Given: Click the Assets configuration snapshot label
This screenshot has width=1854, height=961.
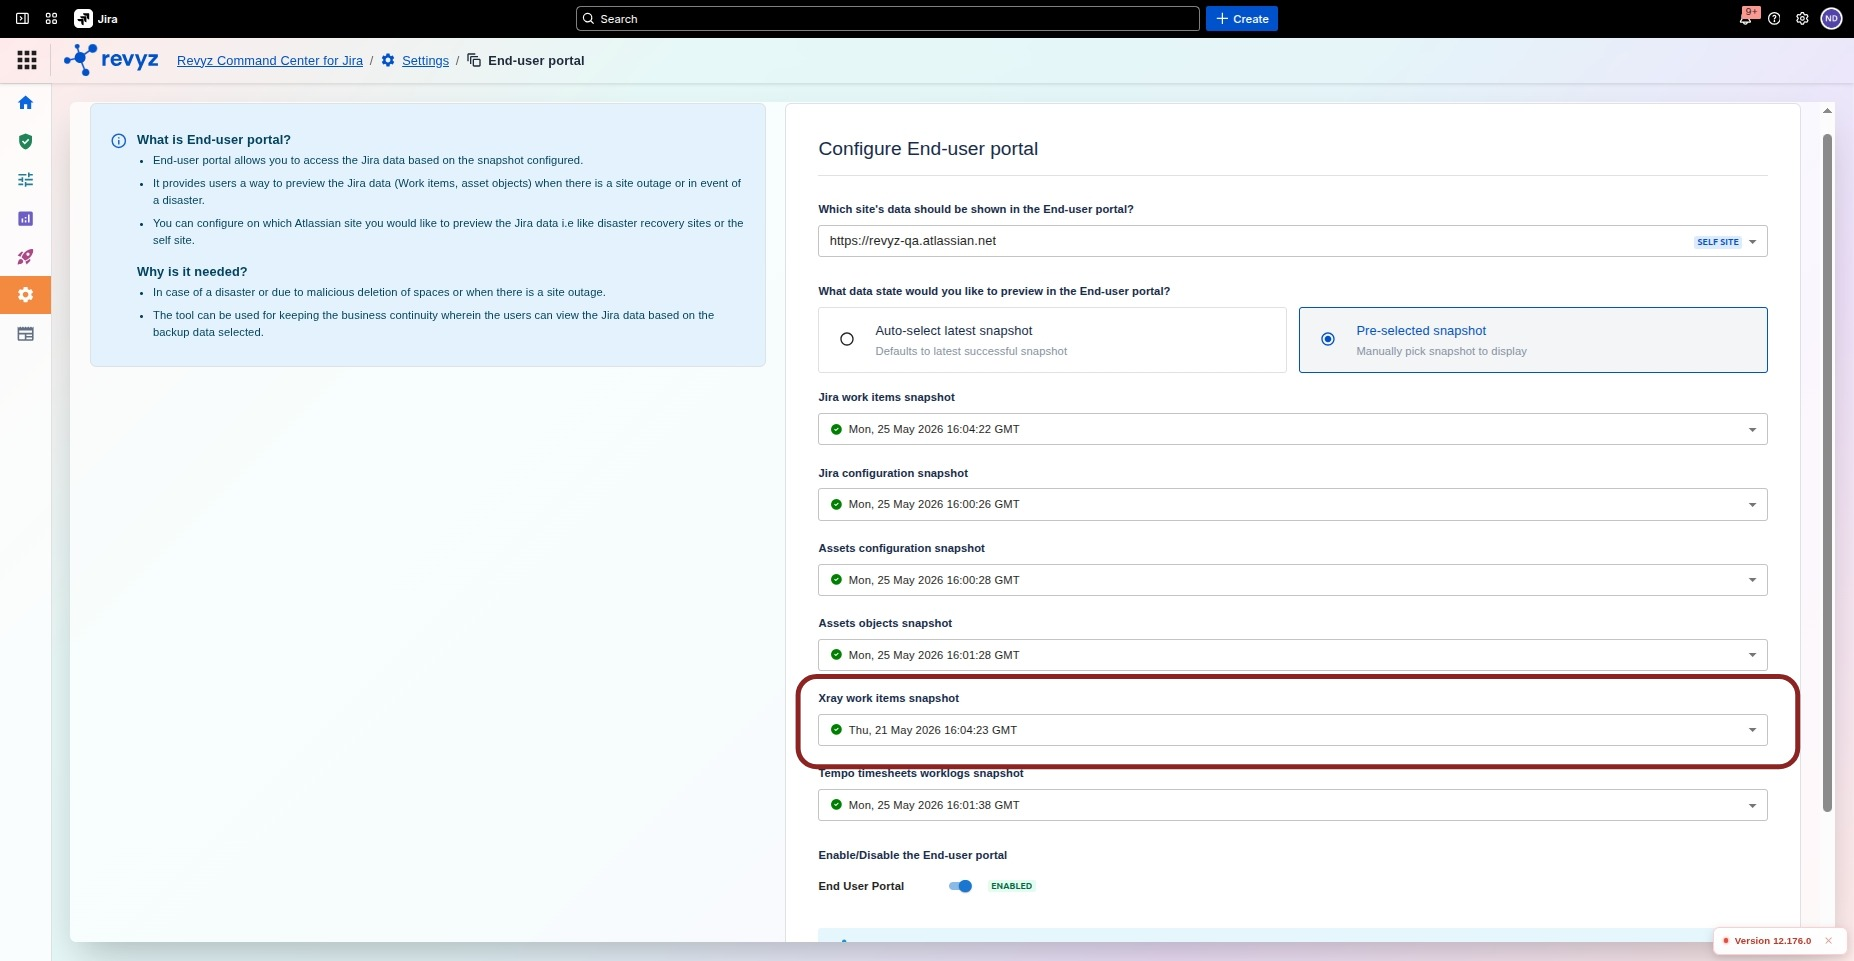Looking at the screenshot, I should click(901, 548).
